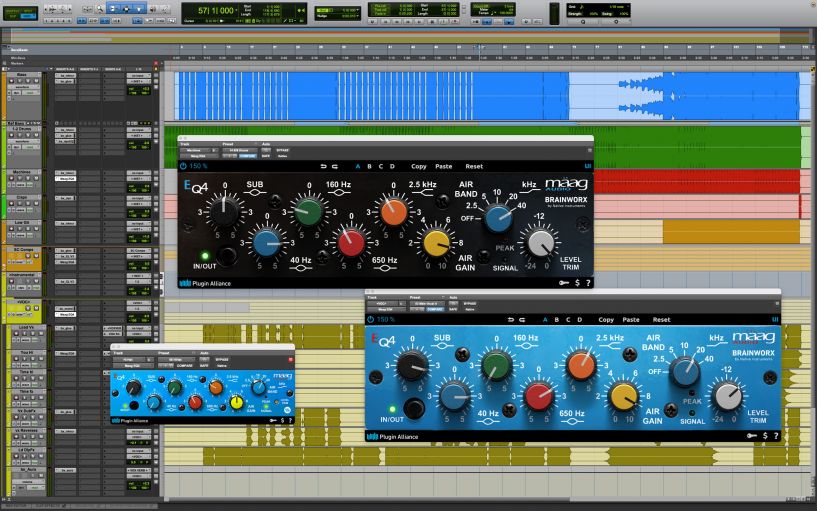
Task: Click white LEVEL TRIM knob on black EQ4
Action: click(x=540, y=243)
